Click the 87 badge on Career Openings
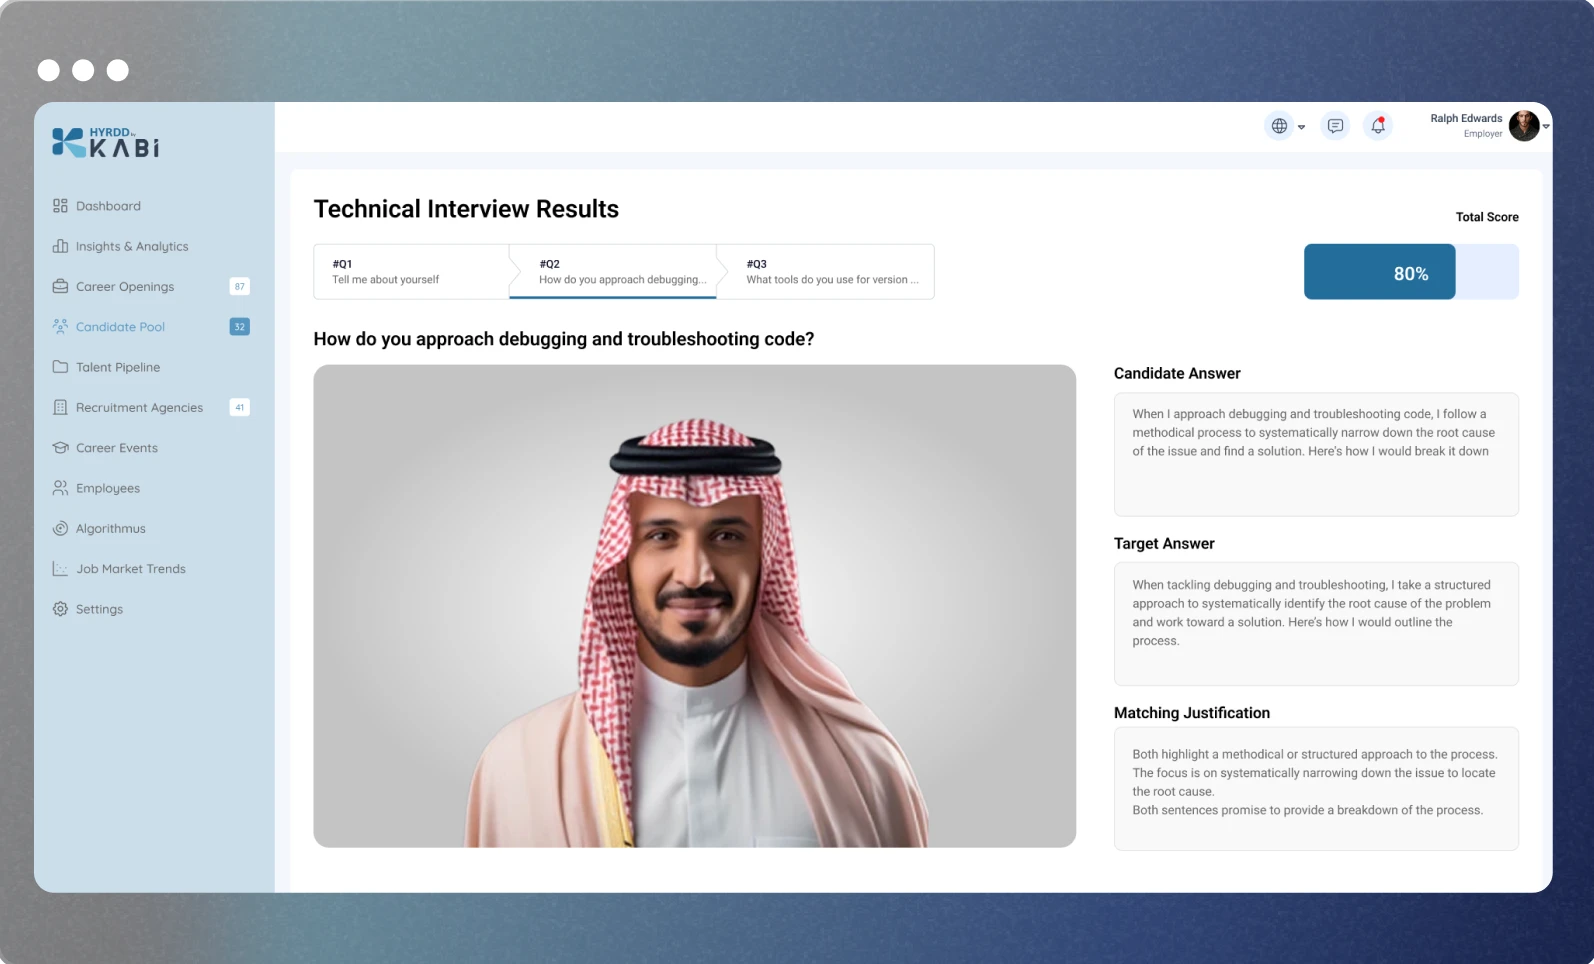Viewport: 1594px width, 964px height. point(240,286)
